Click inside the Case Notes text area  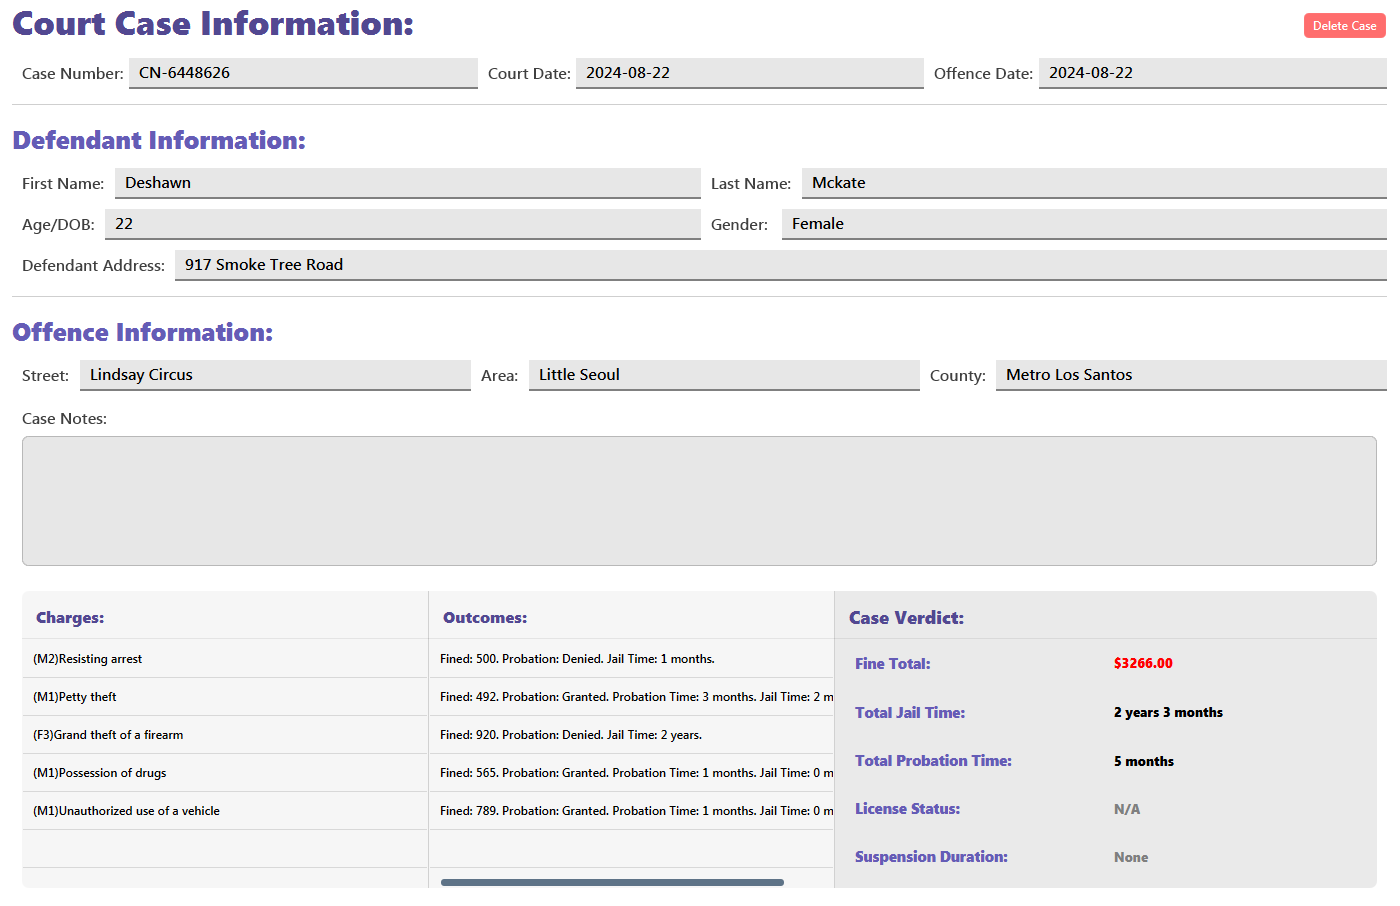[x=699, y=501]
